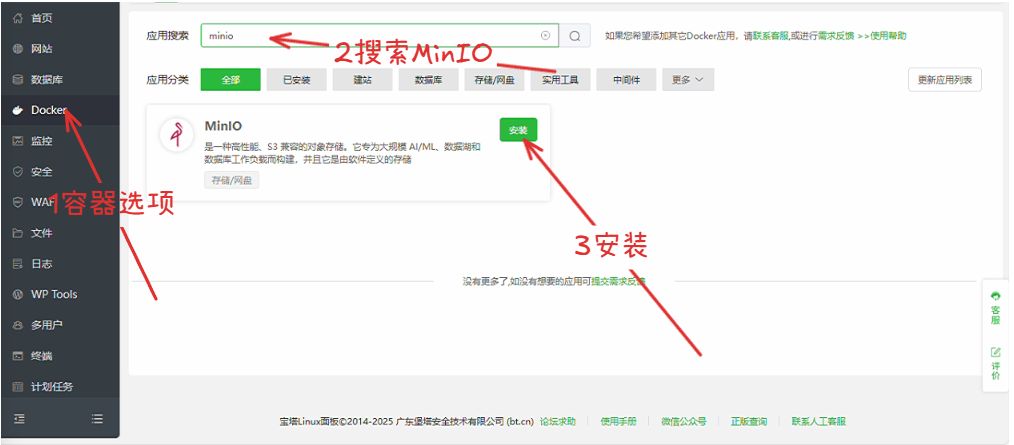Open 联系人工客服 footer link

point(819,422)
